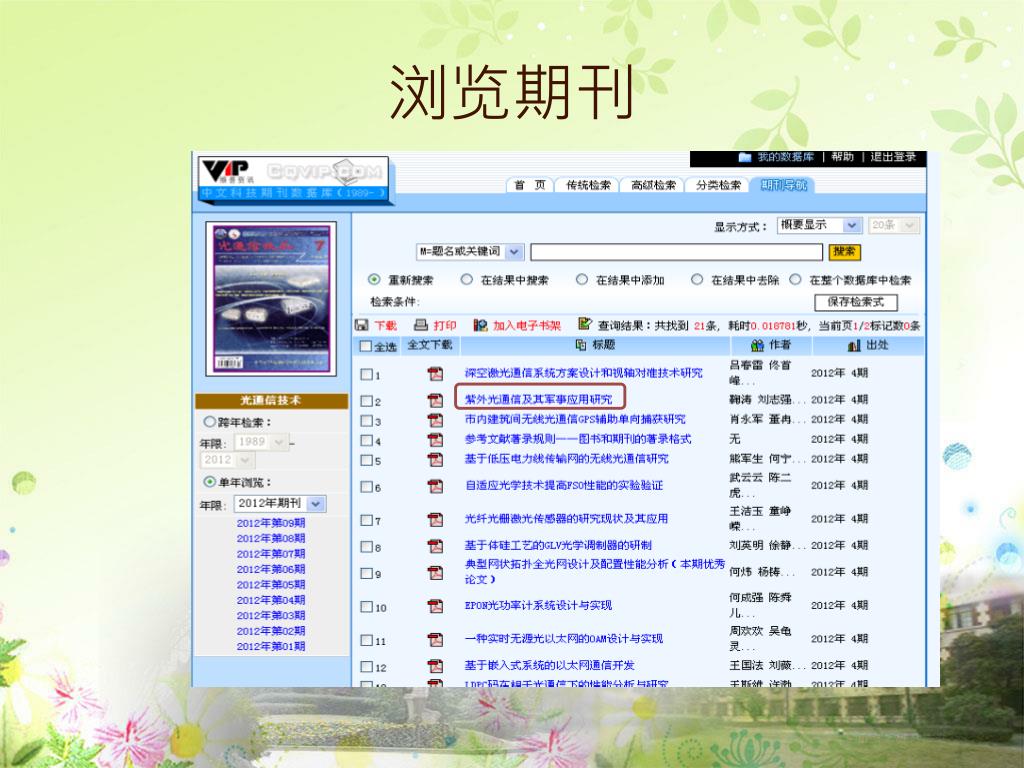Click the 出处 column header icon
The width and height of the screenshot is (1024, 768).
[x=854, y=345]
